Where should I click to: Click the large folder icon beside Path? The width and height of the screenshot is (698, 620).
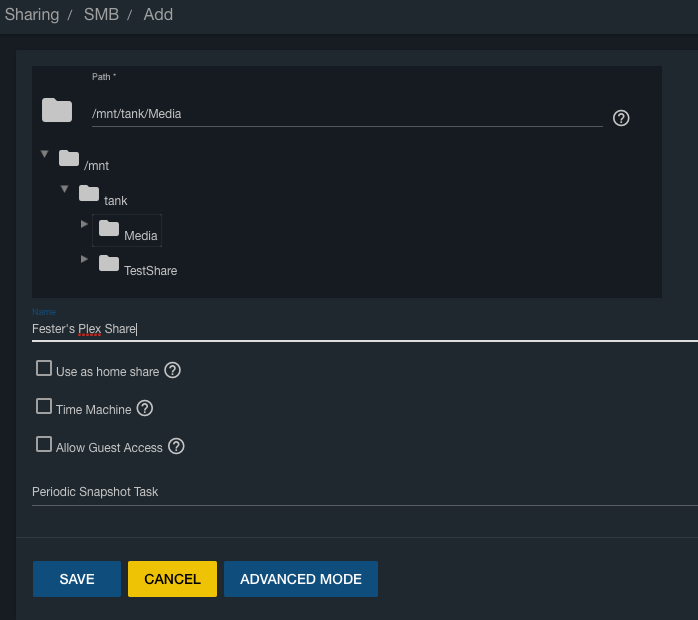pos(57,111)
